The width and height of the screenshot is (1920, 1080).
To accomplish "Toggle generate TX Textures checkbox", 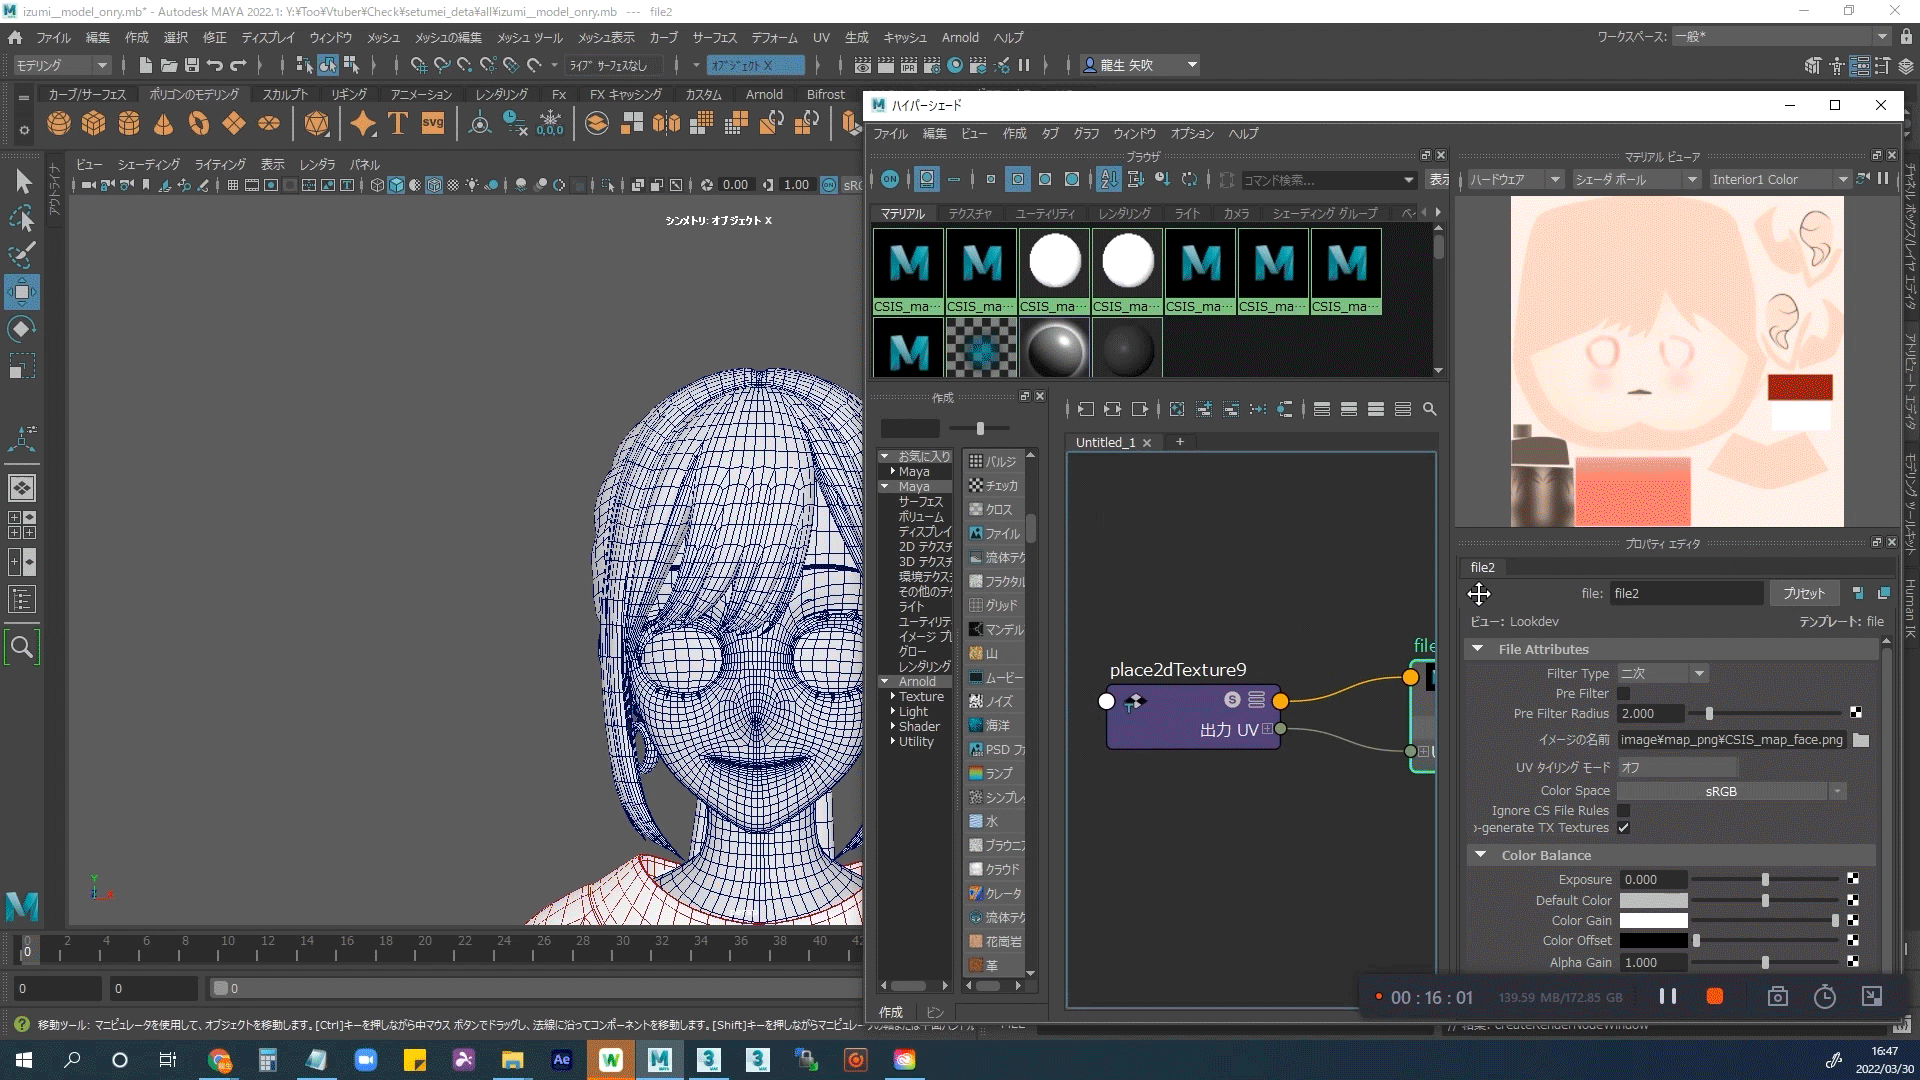I will tap(1623, 828).
